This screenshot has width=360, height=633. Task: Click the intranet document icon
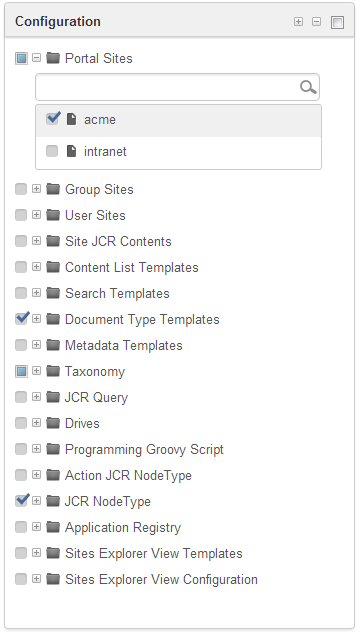point(71,151)
